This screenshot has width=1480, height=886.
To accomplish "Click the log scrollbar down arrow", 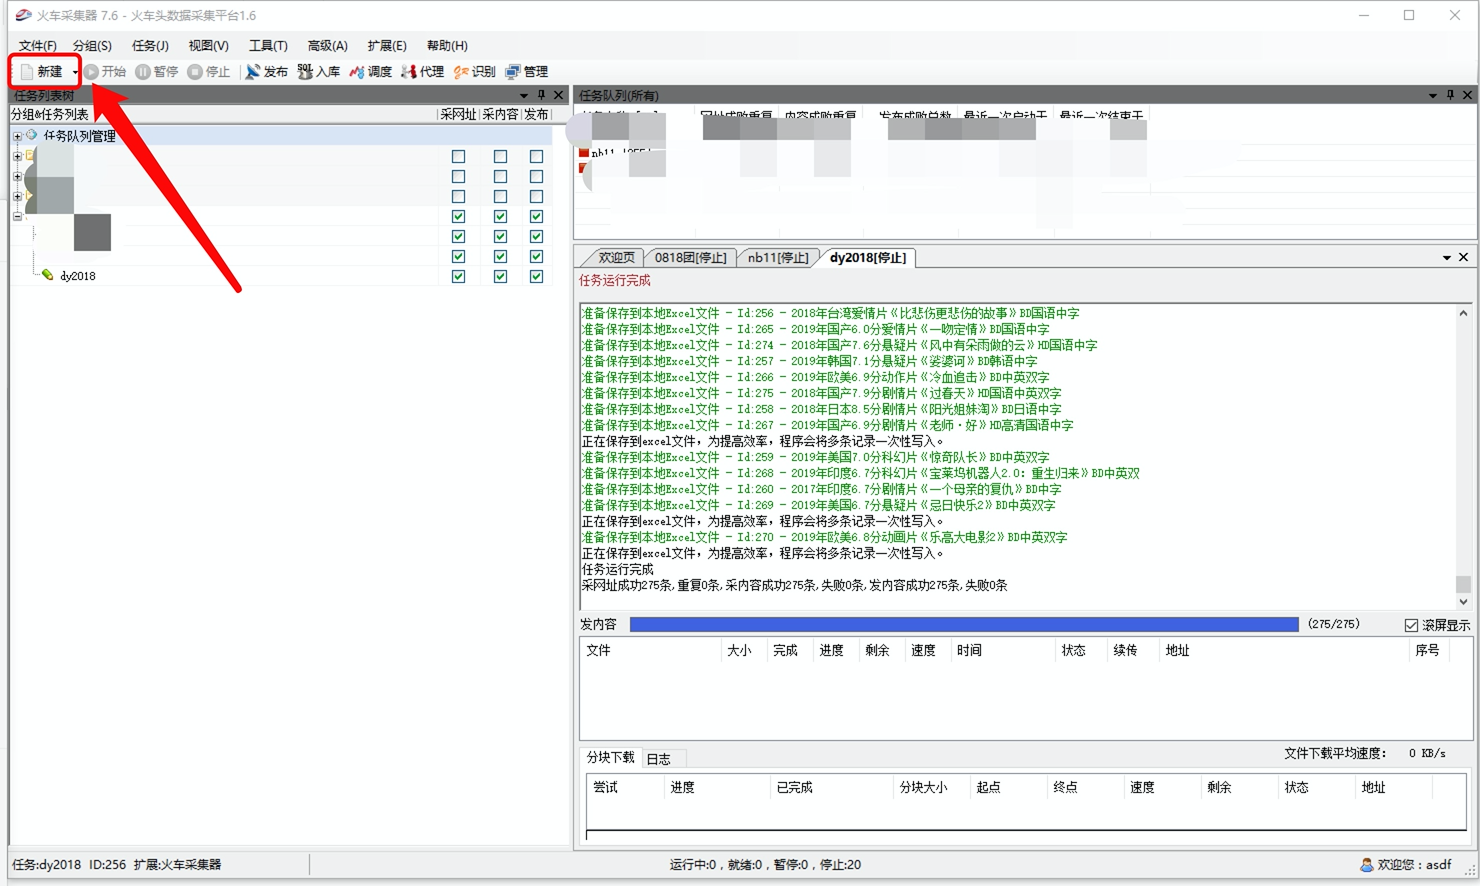I will pos(1463,602).
